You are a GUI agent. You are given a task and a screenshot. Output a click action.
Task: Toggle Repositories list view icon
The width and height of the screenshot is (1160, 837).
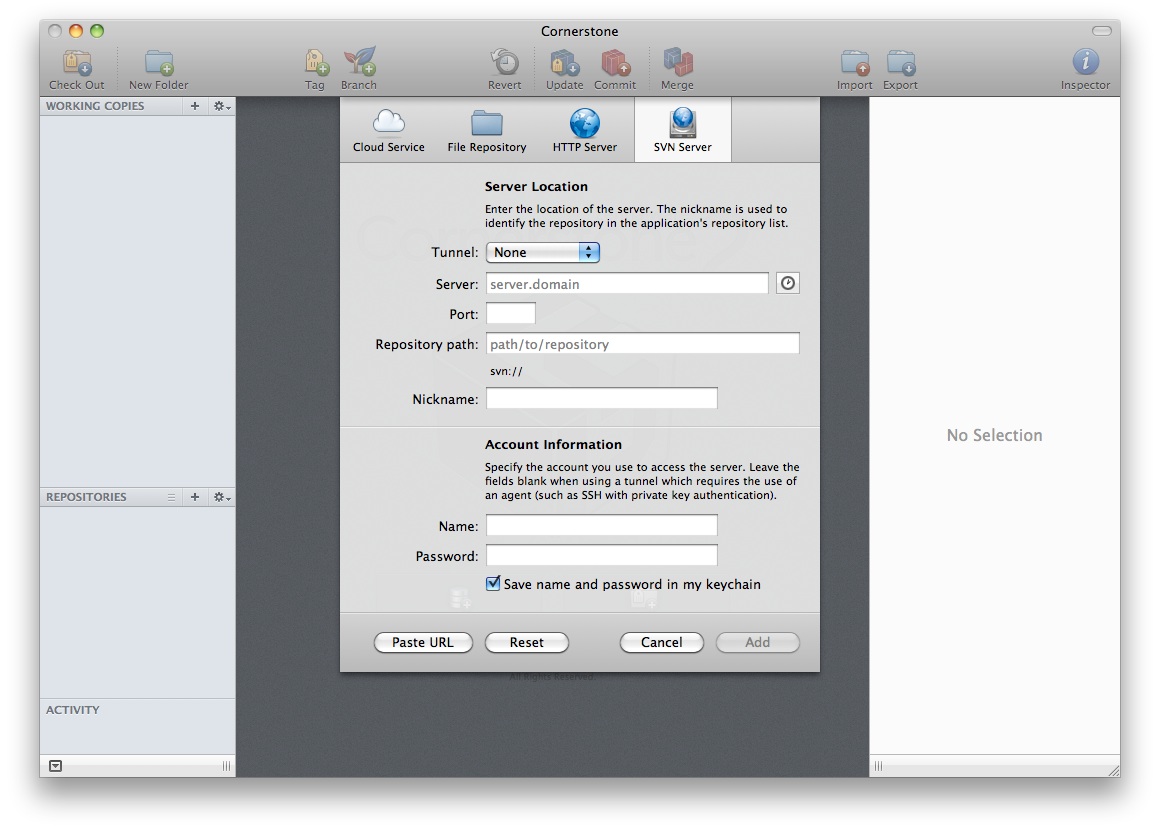pos(172,497)
